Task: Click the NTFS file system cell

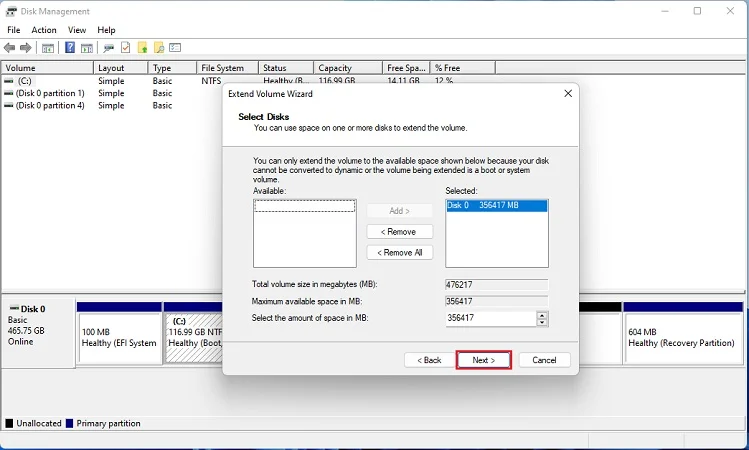Action: [x=211, y=81]
